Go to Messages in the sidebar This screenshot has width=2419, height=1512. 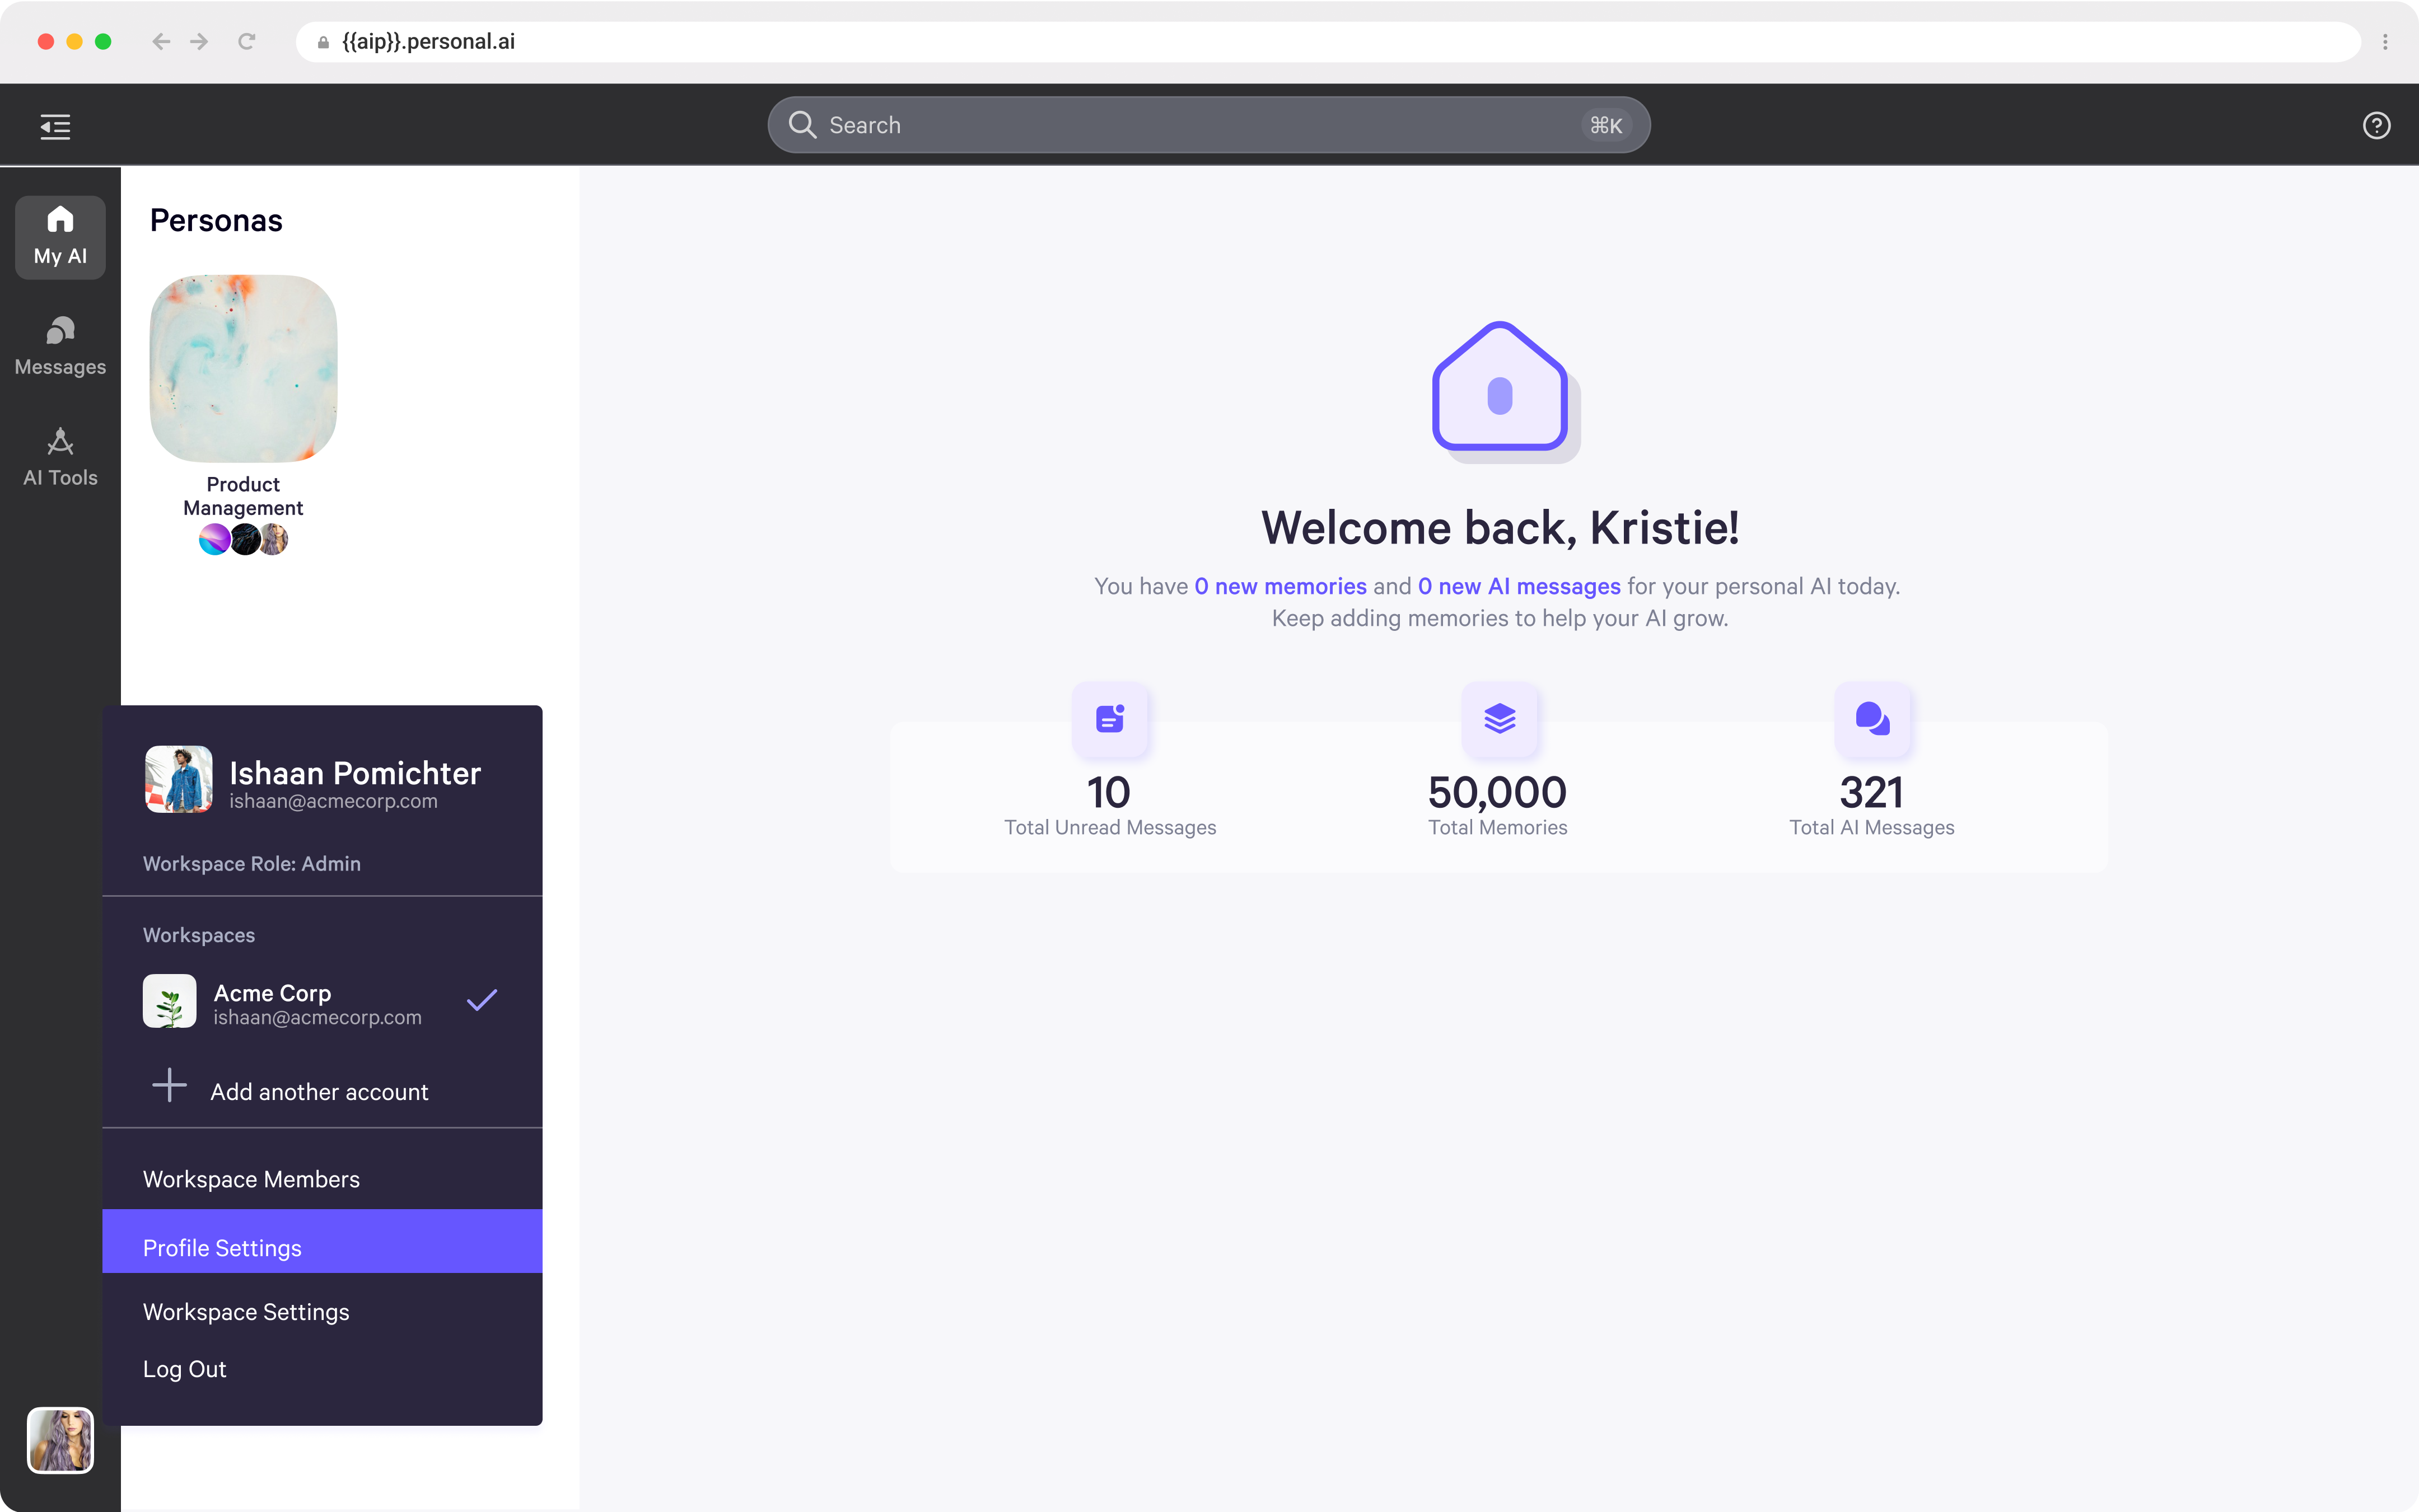click(60, 346)
